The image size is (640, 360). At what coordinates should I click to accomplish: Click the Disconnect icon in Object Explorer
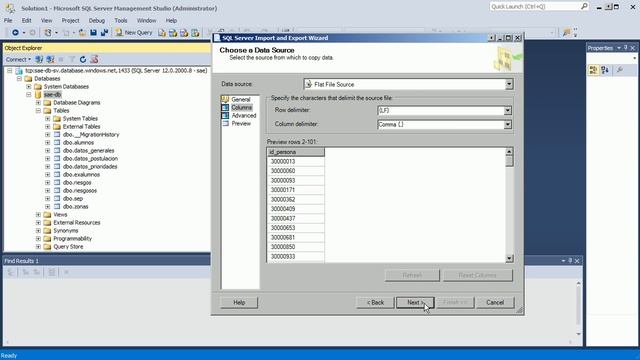point(50,59)
